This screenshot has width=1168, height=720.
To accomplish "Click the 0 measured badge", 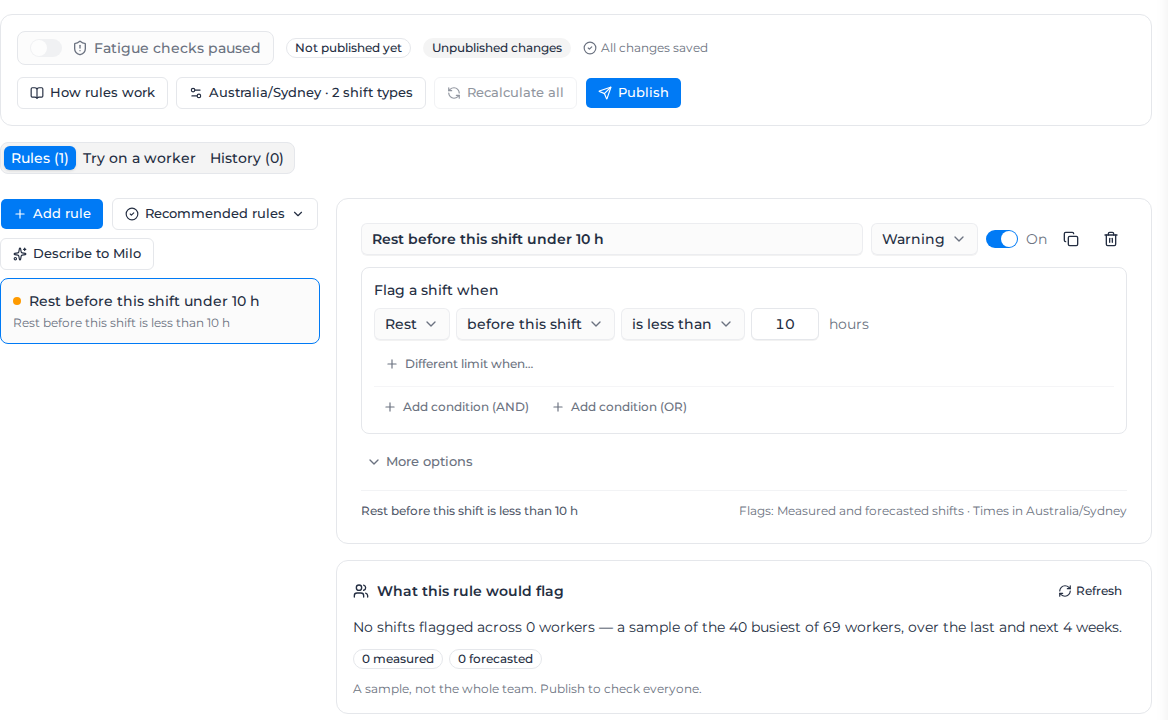I will click(398, 659).
